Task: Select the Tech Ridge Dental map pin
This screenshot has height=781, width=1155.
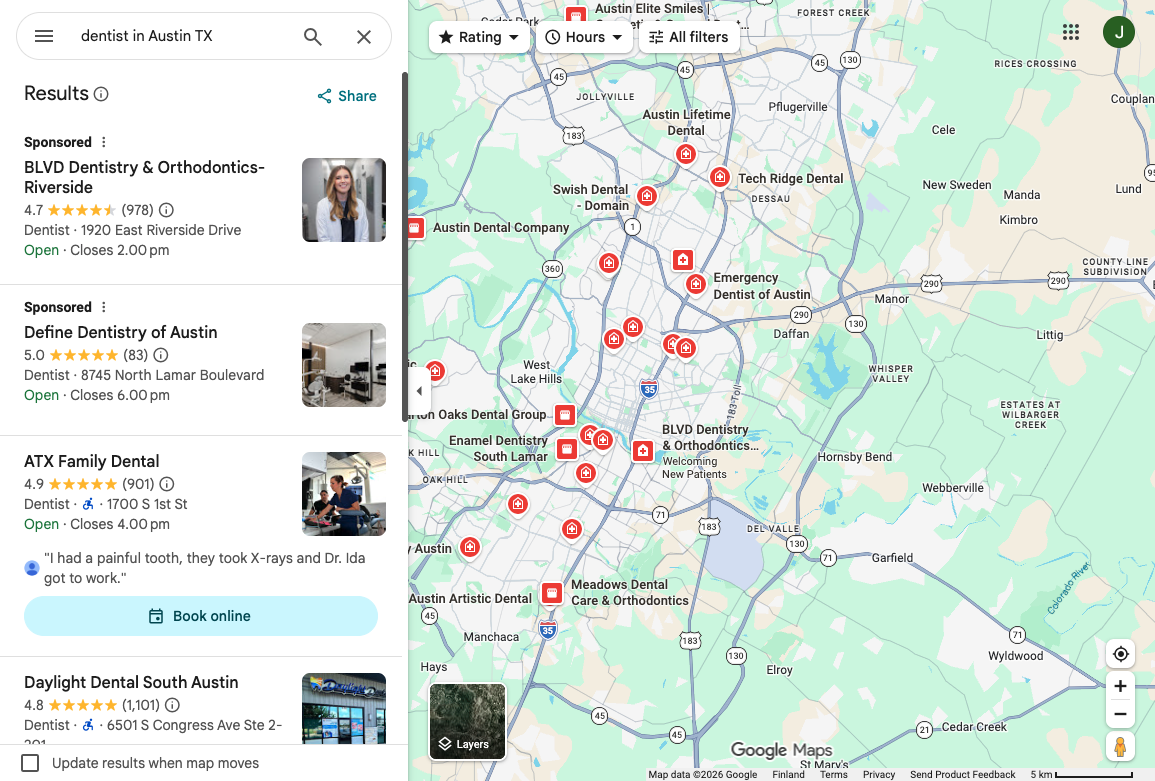Action: [x=720, y=178]
